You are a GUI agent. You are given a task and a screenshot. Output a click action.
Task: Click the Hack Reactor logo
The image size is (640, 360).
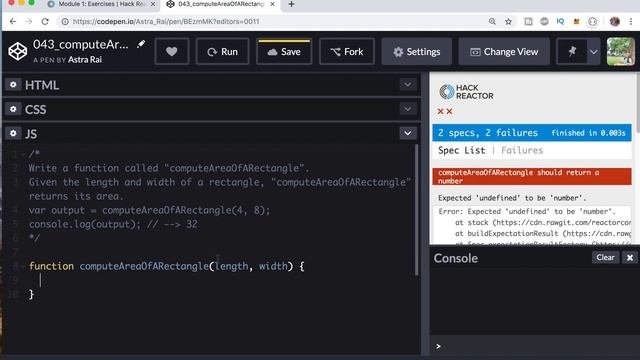466,92
